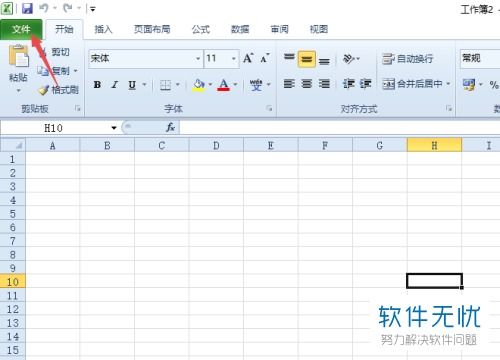Switch to the 审阅 tab
The image size is (500, 360).
279,29
